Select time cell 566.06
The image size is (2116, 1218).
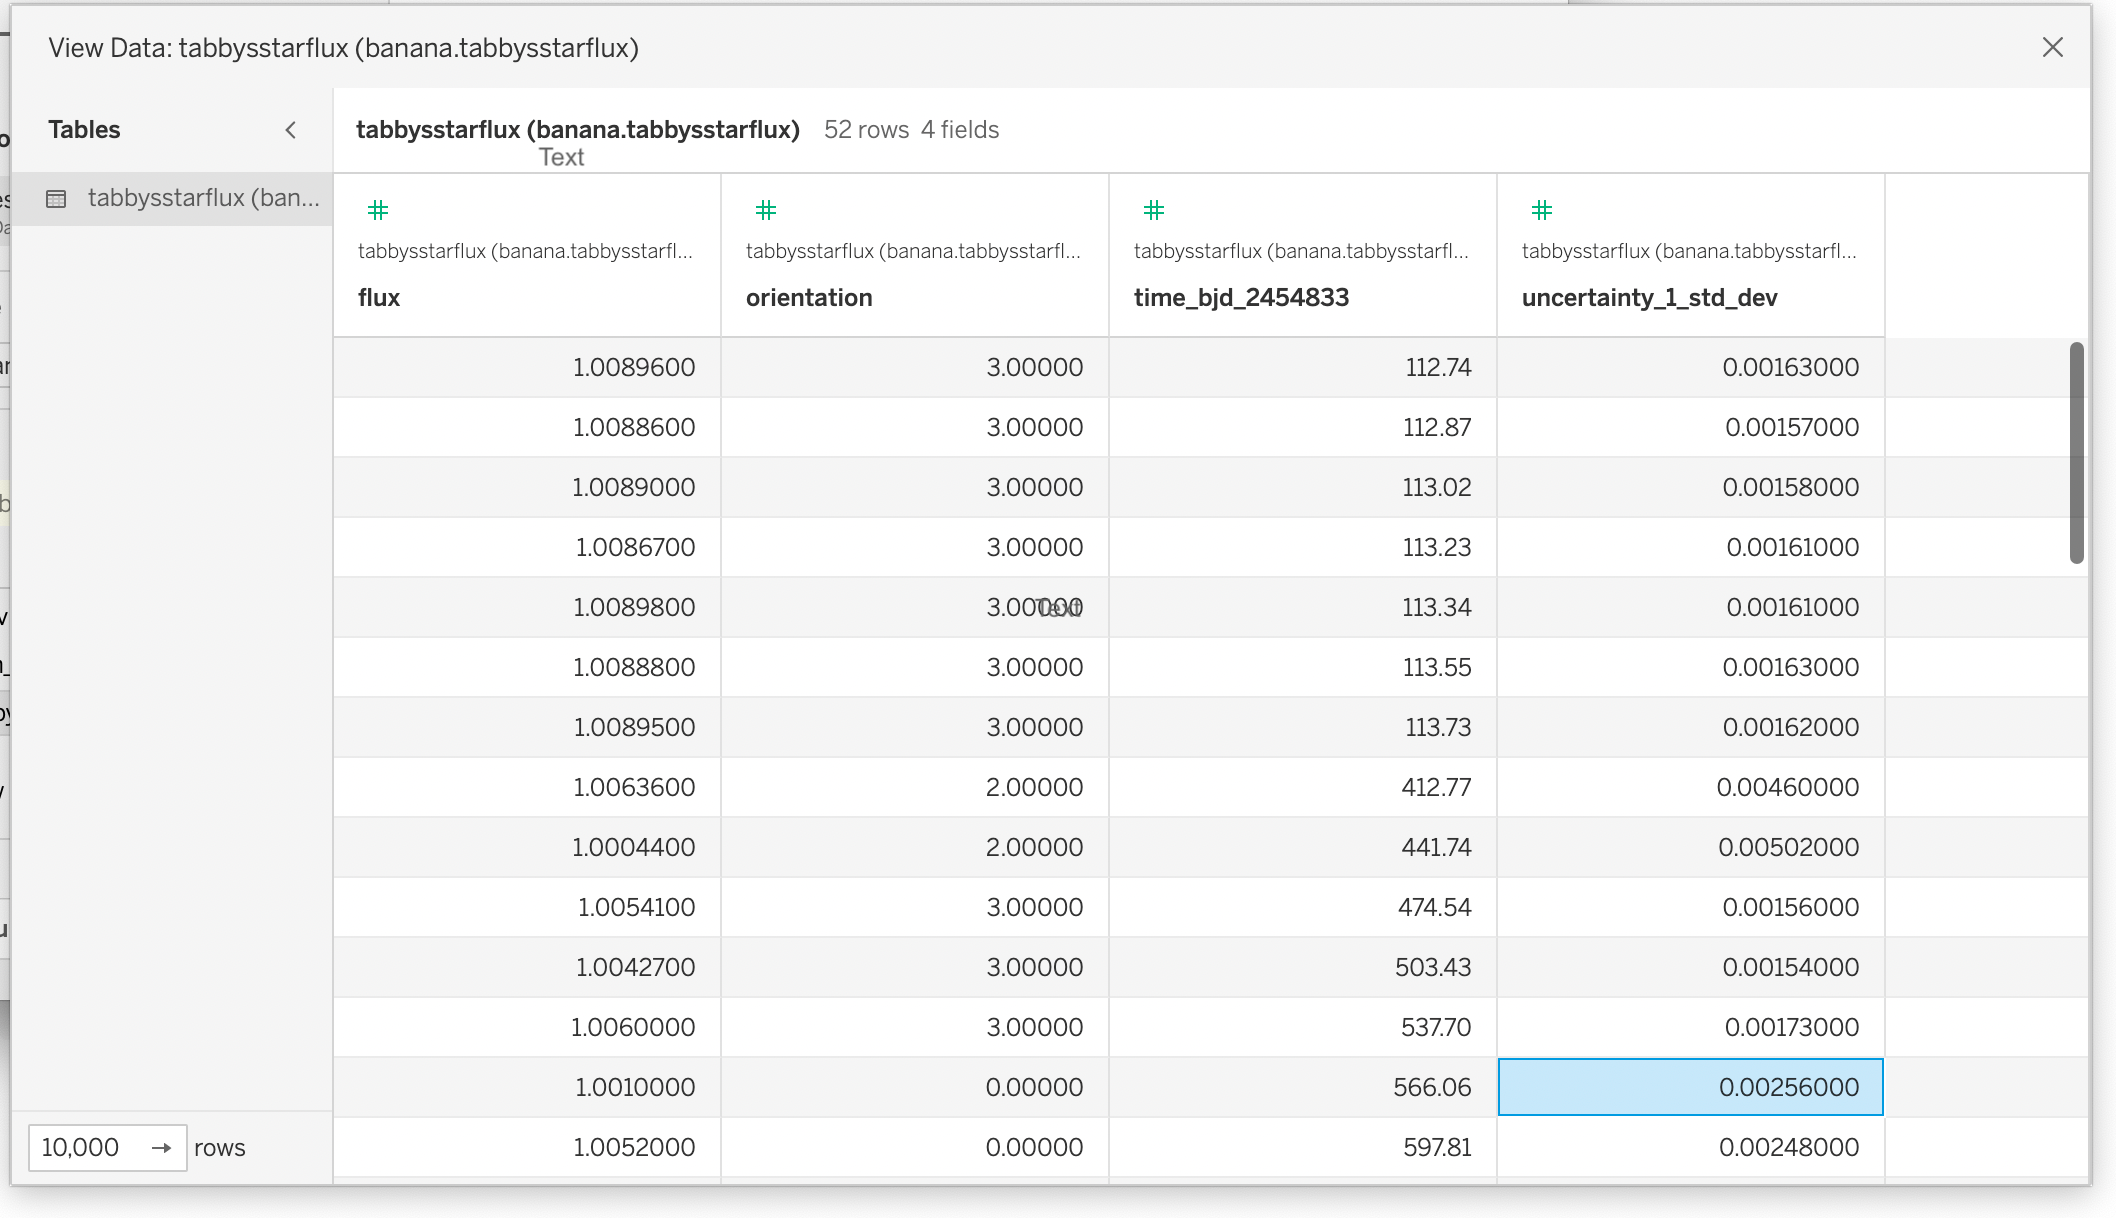[x=1303, y=1088]
